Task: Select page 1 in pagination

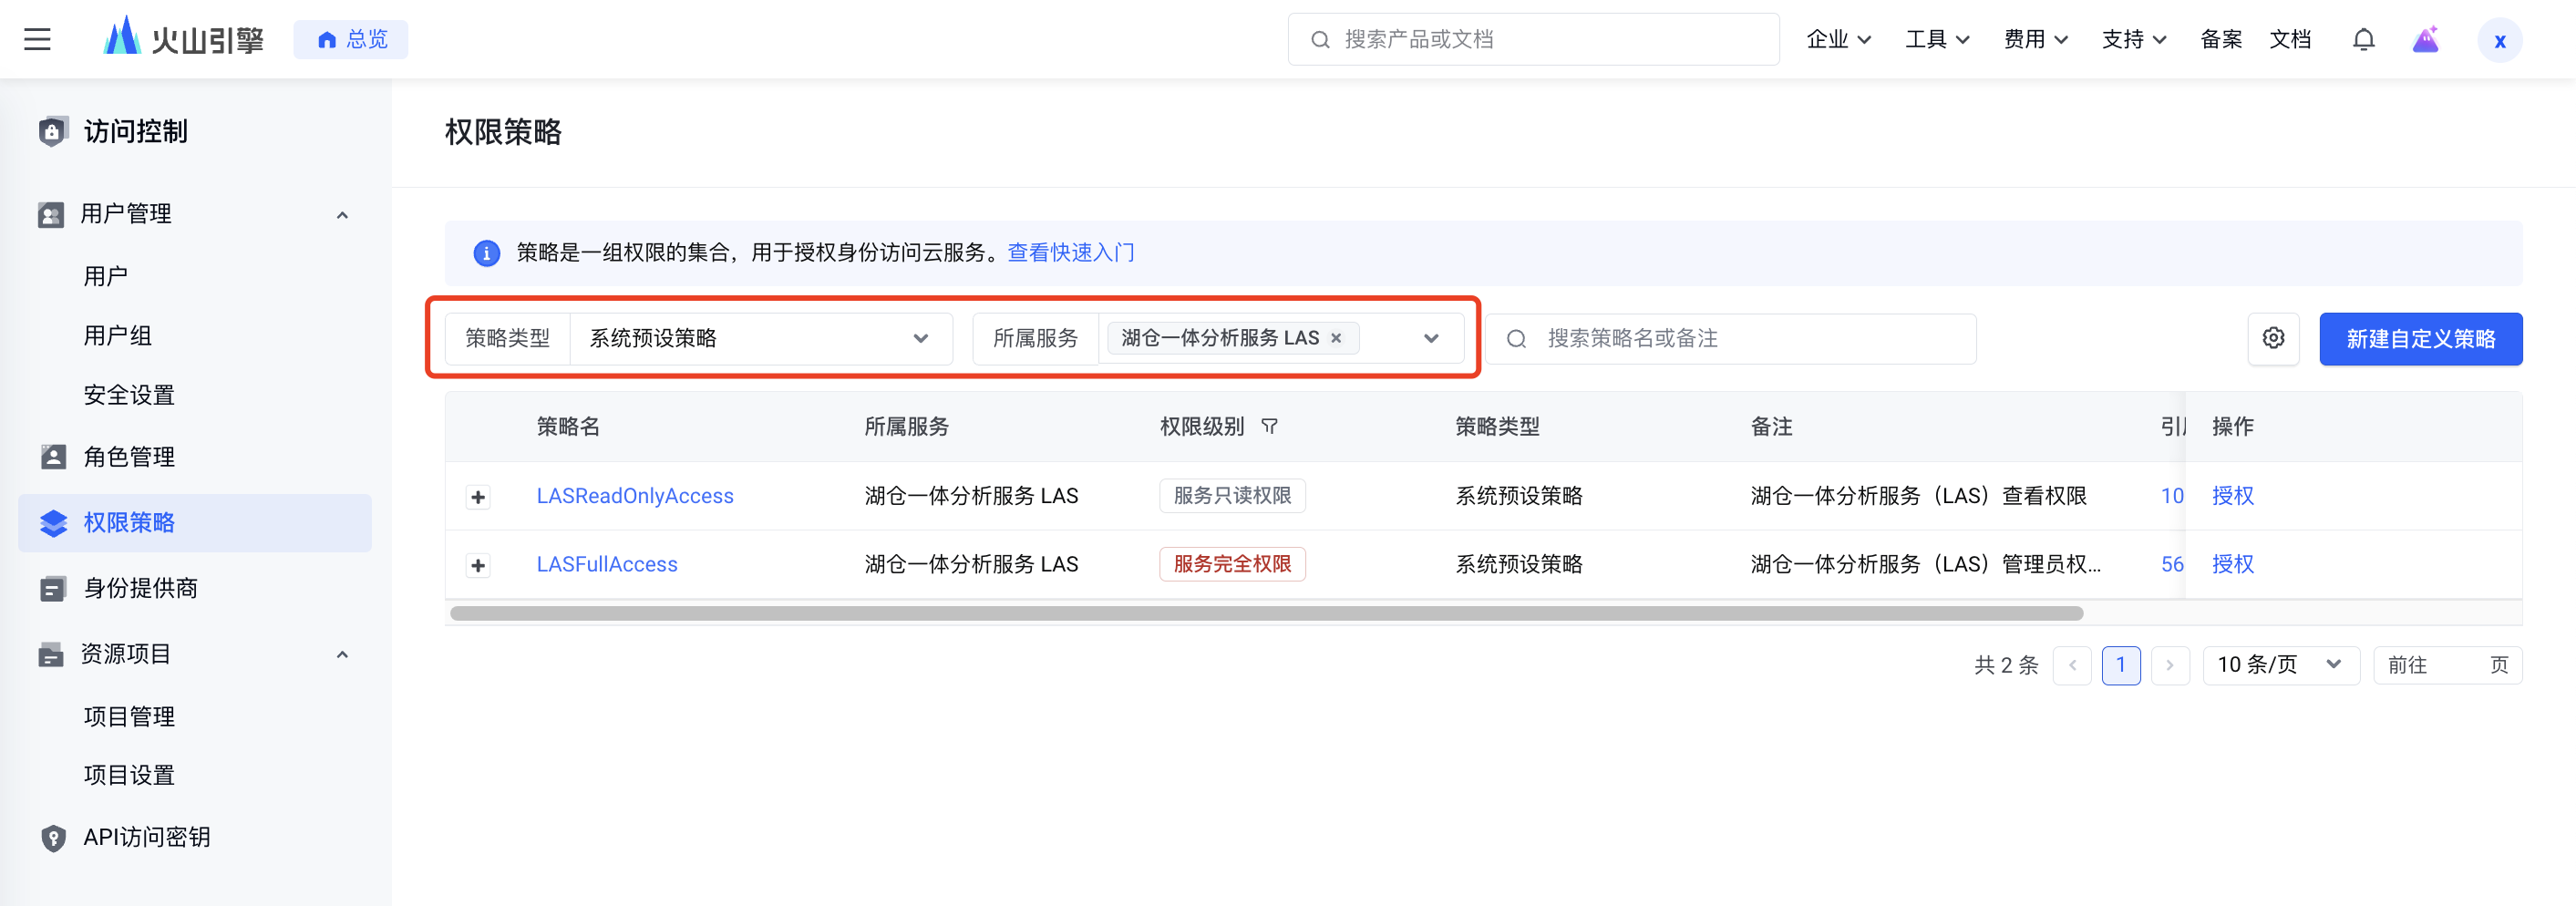Action: [2121, 665]
